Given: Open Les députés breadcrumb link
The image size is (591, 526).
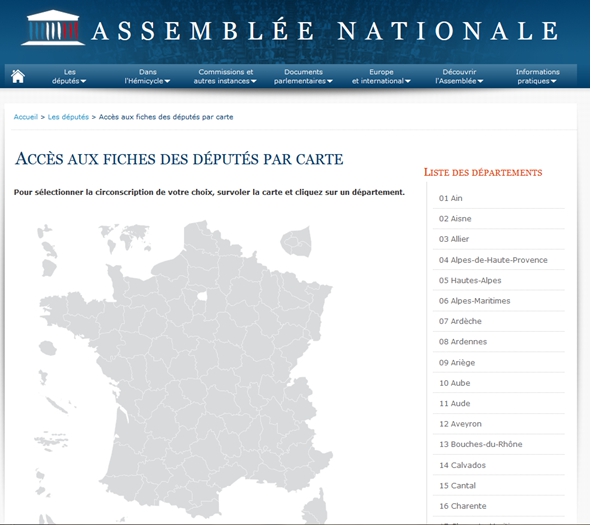Looking at the screenshot, I should [68, 117].
